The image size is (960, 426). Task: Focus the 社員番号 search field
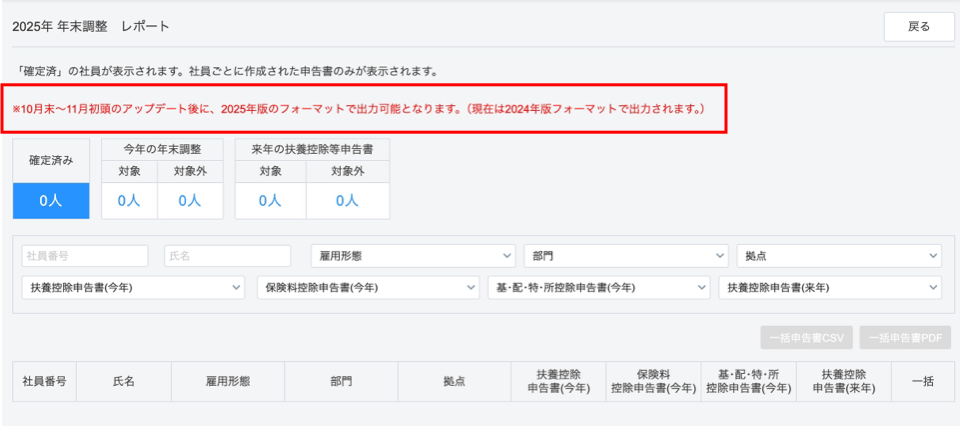click(85, 256)
